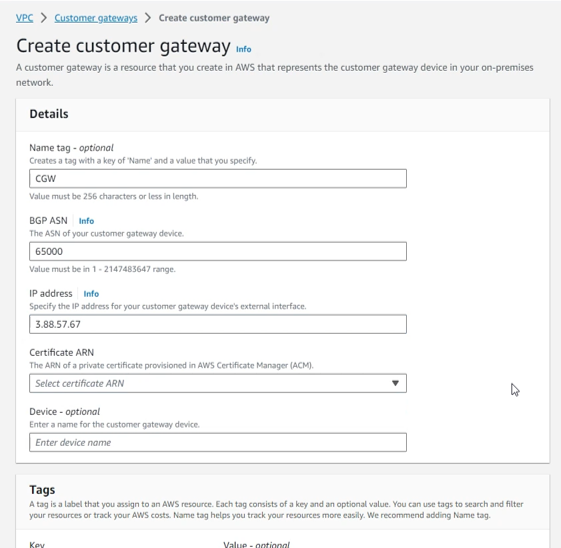Click the Certificate ARN label

[x=62, y=352]
